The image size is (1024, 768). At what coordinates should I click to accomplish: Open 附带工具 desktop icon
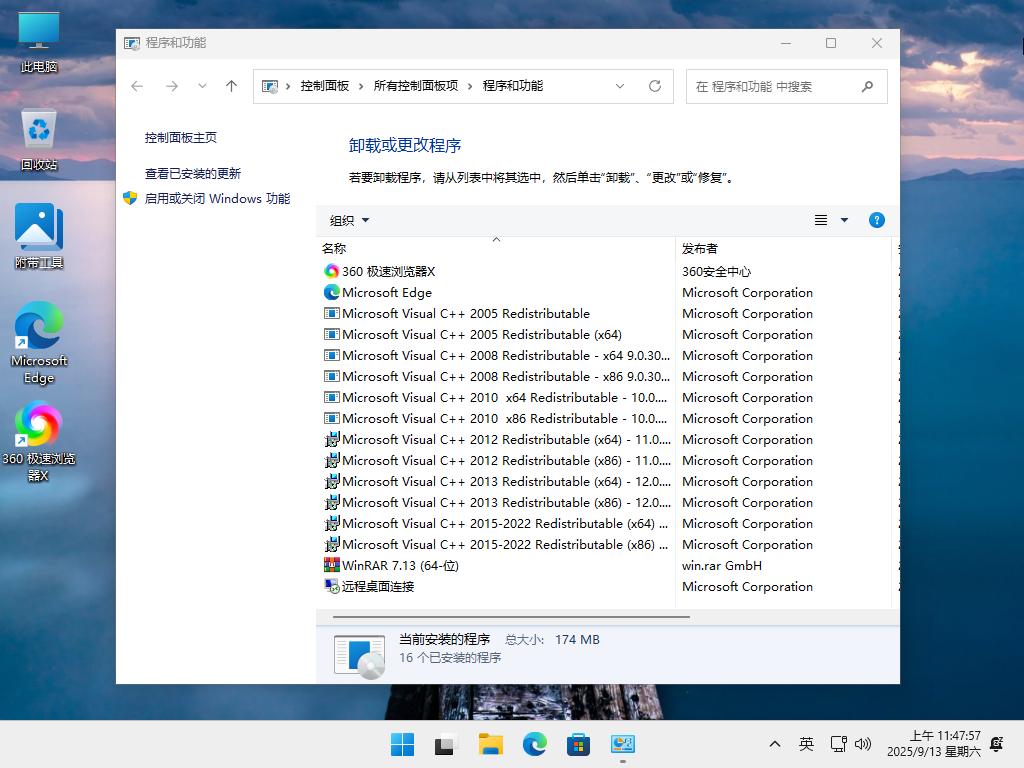pyautogui.click(x=39, y=236)
